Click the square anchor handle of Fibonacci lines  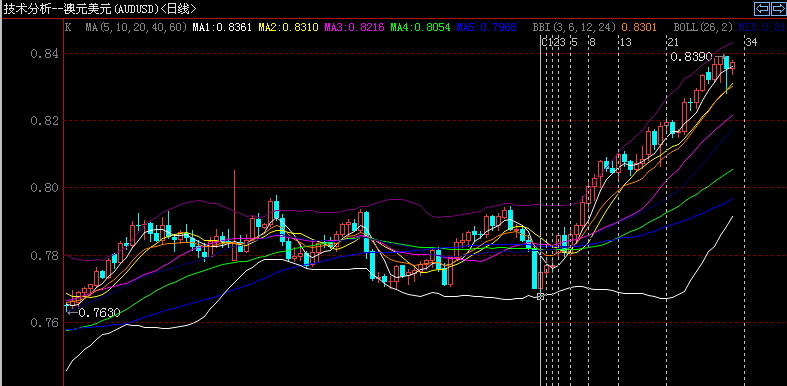click(x=540, y=297)
